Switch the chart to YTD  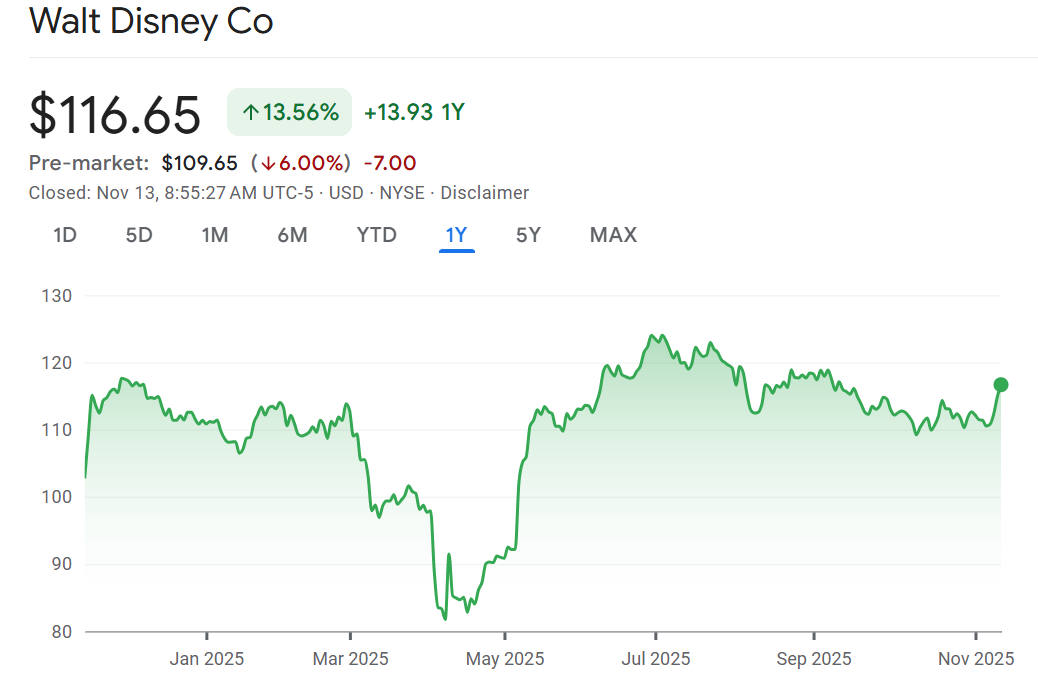pos(377,235)
